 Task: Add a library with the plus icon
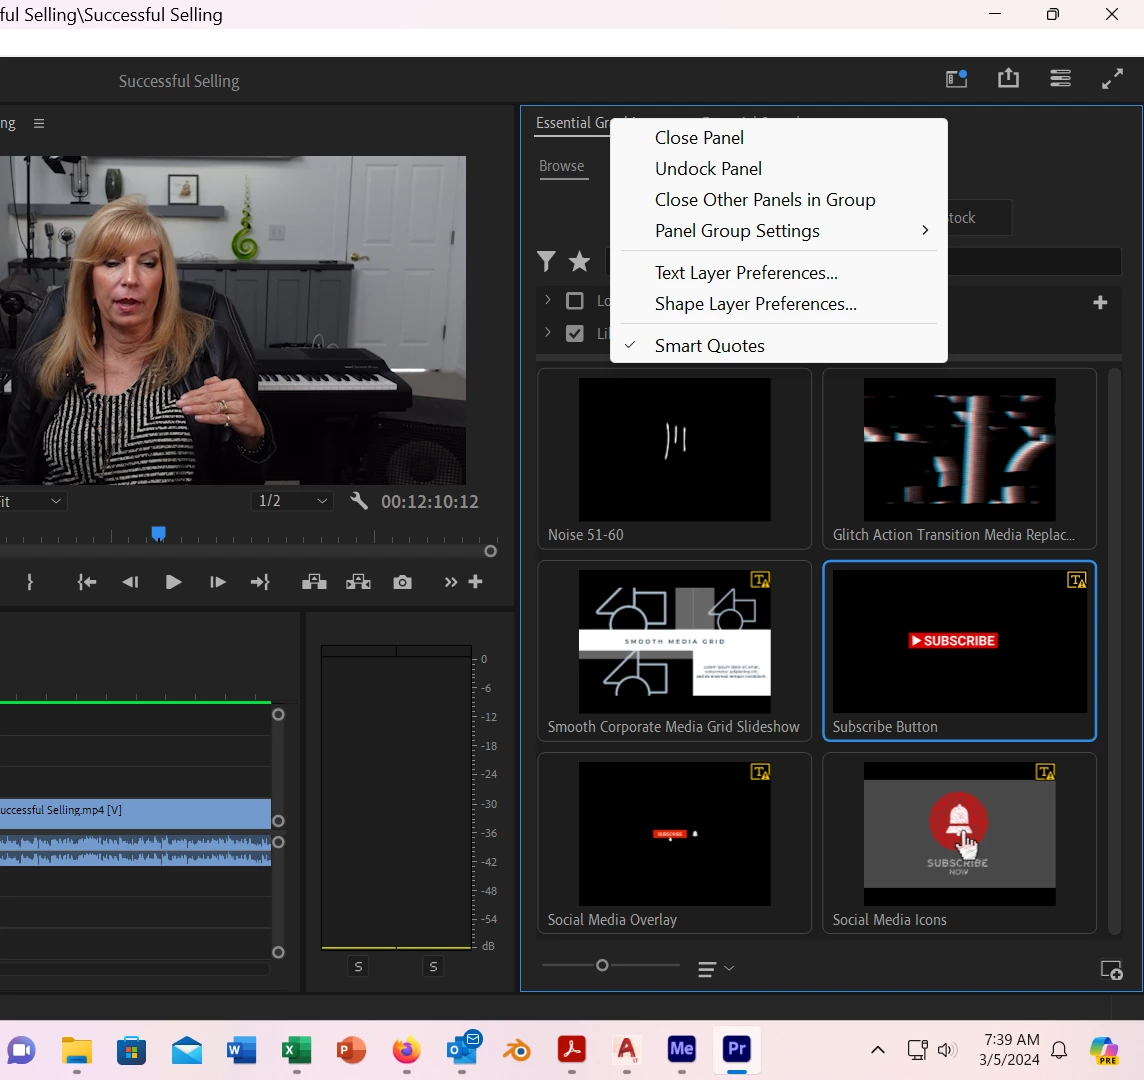click(x=1100, y=302)
